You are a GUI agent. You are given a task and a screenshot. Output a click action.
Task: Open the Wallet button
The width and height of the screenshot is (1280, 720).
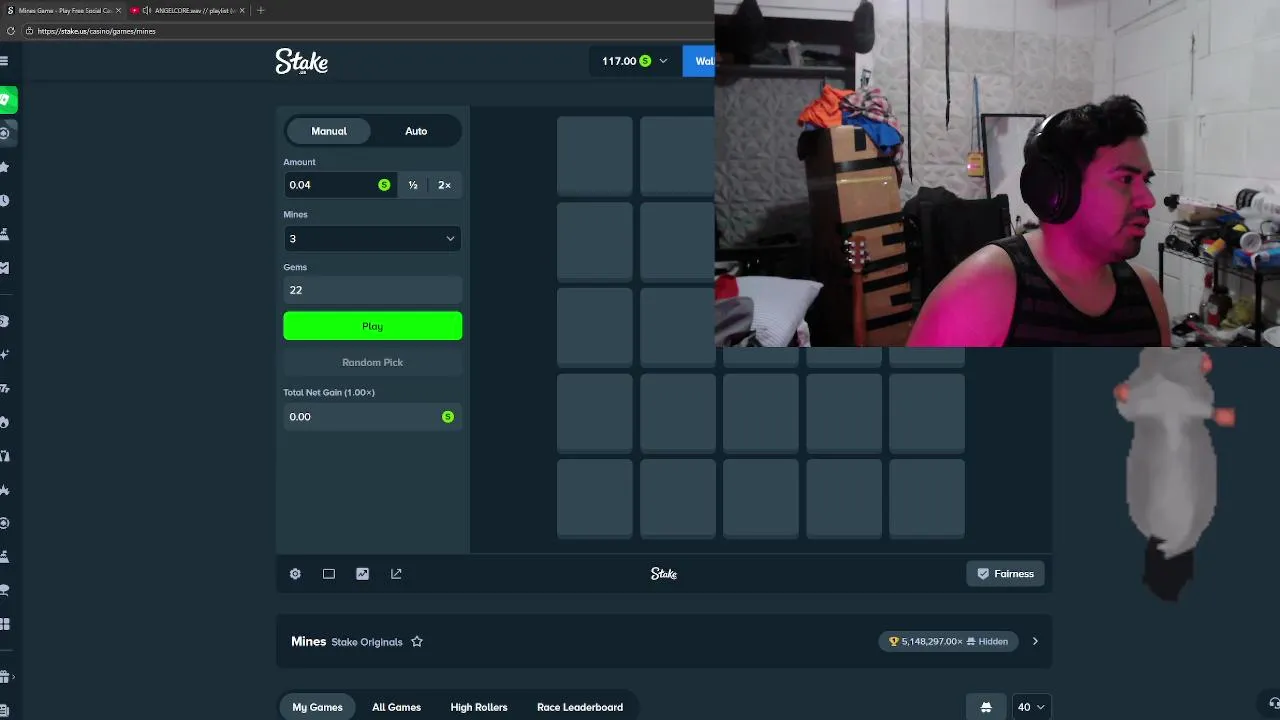coord(699,61)
